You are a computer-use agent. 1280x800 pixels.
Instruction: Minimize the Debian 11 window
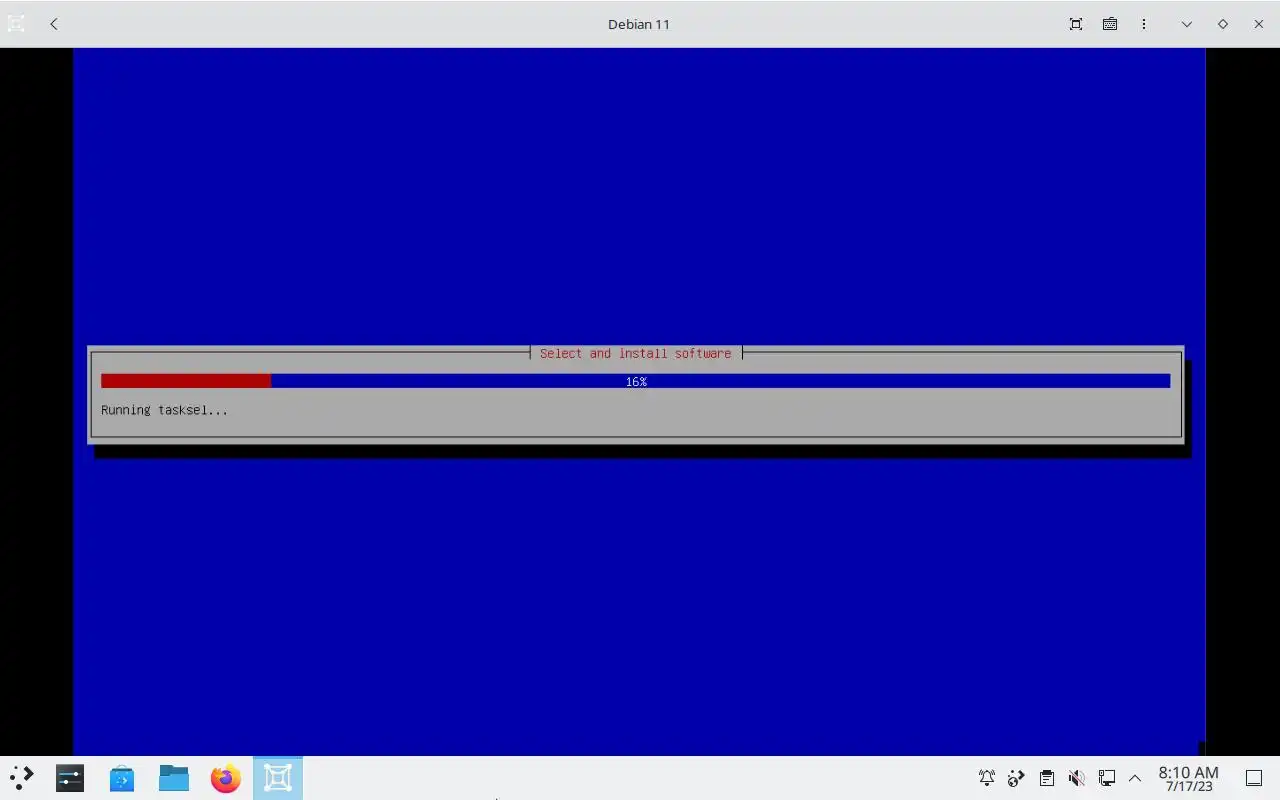pyautogui.click(x=1187, y=24)
